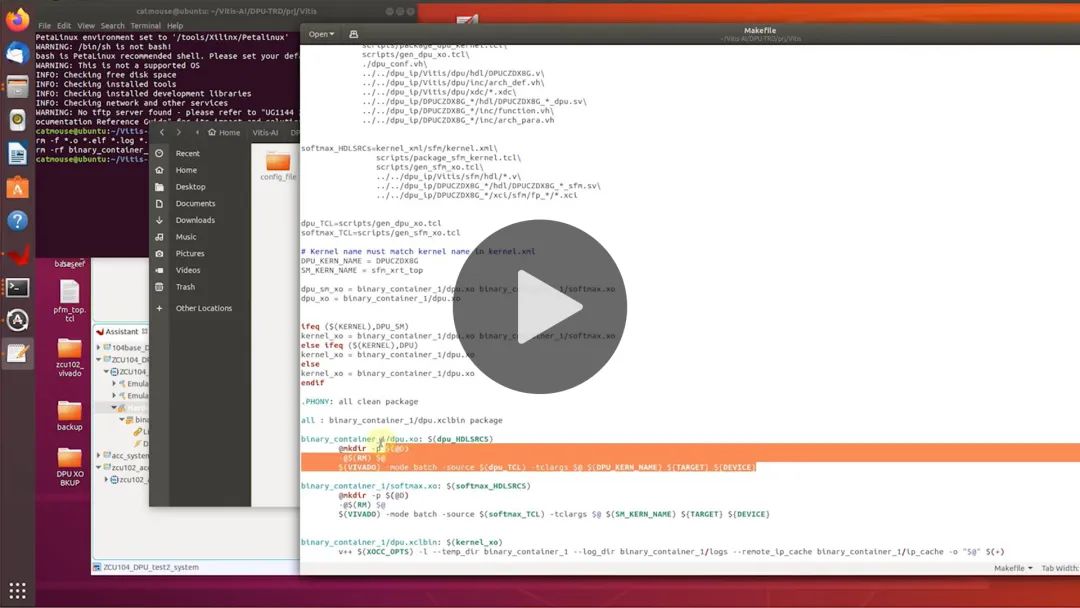Collapse the zcu102_ac system node
Viewport: 1080px width, 608px height.
click(98, 468)
